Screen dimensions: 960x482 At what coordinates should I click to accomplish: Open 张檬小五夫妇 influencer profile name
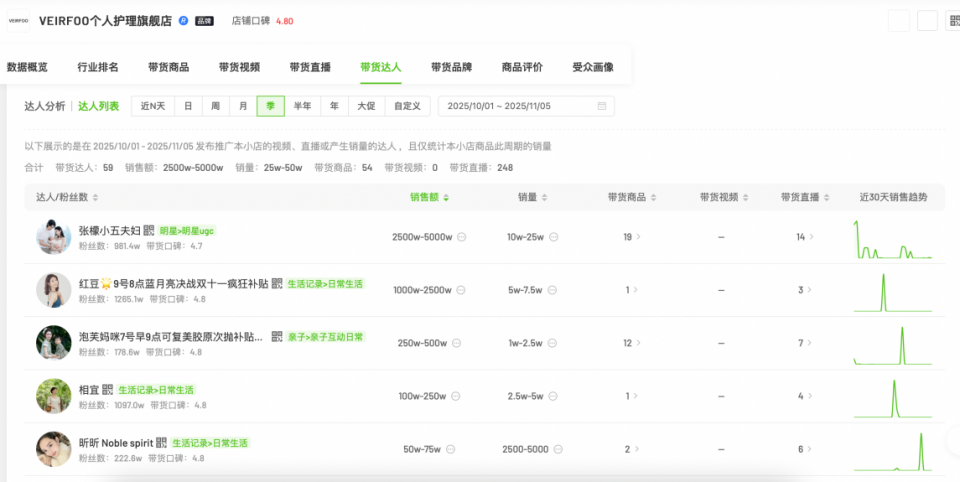point(110,231)
